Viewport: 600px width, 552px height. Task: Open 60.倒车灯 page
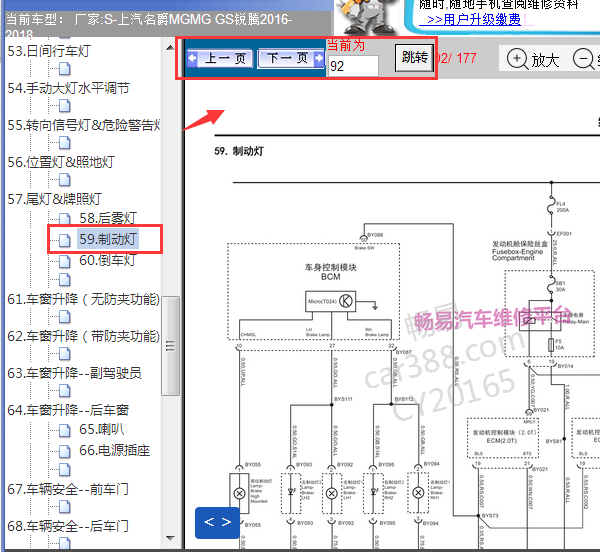[x=108, y=261]
